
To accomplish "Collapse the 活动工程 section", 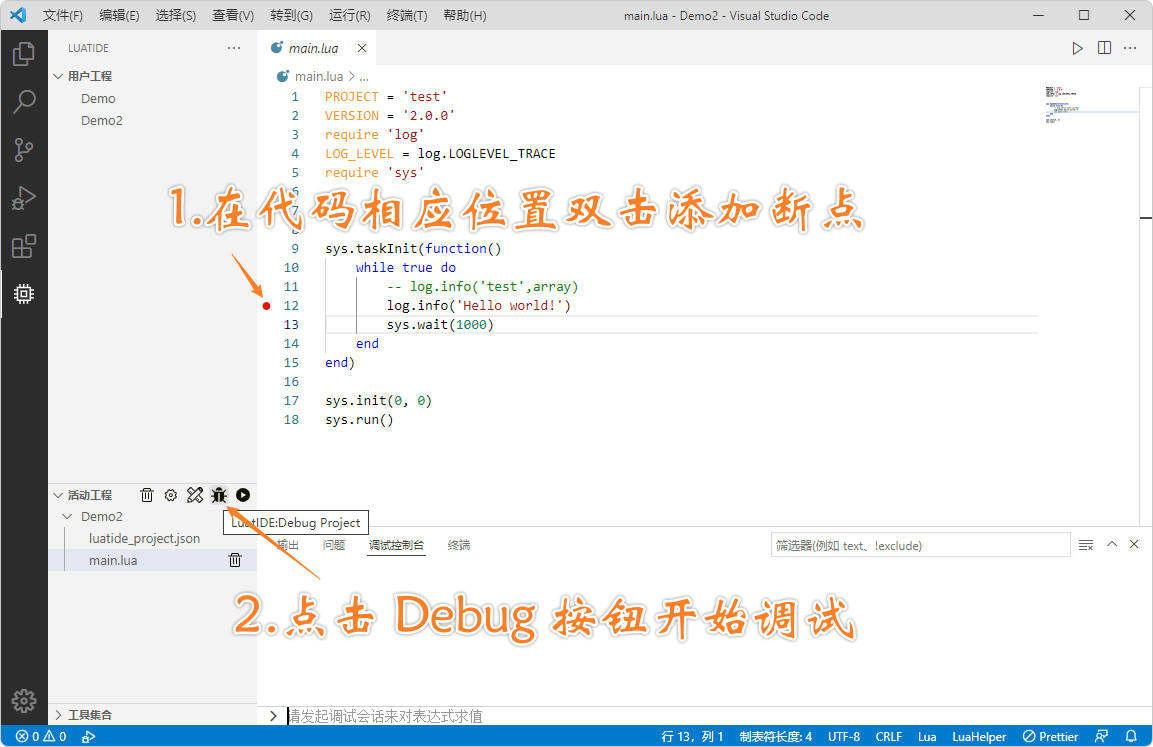I will tap(58, 496).
